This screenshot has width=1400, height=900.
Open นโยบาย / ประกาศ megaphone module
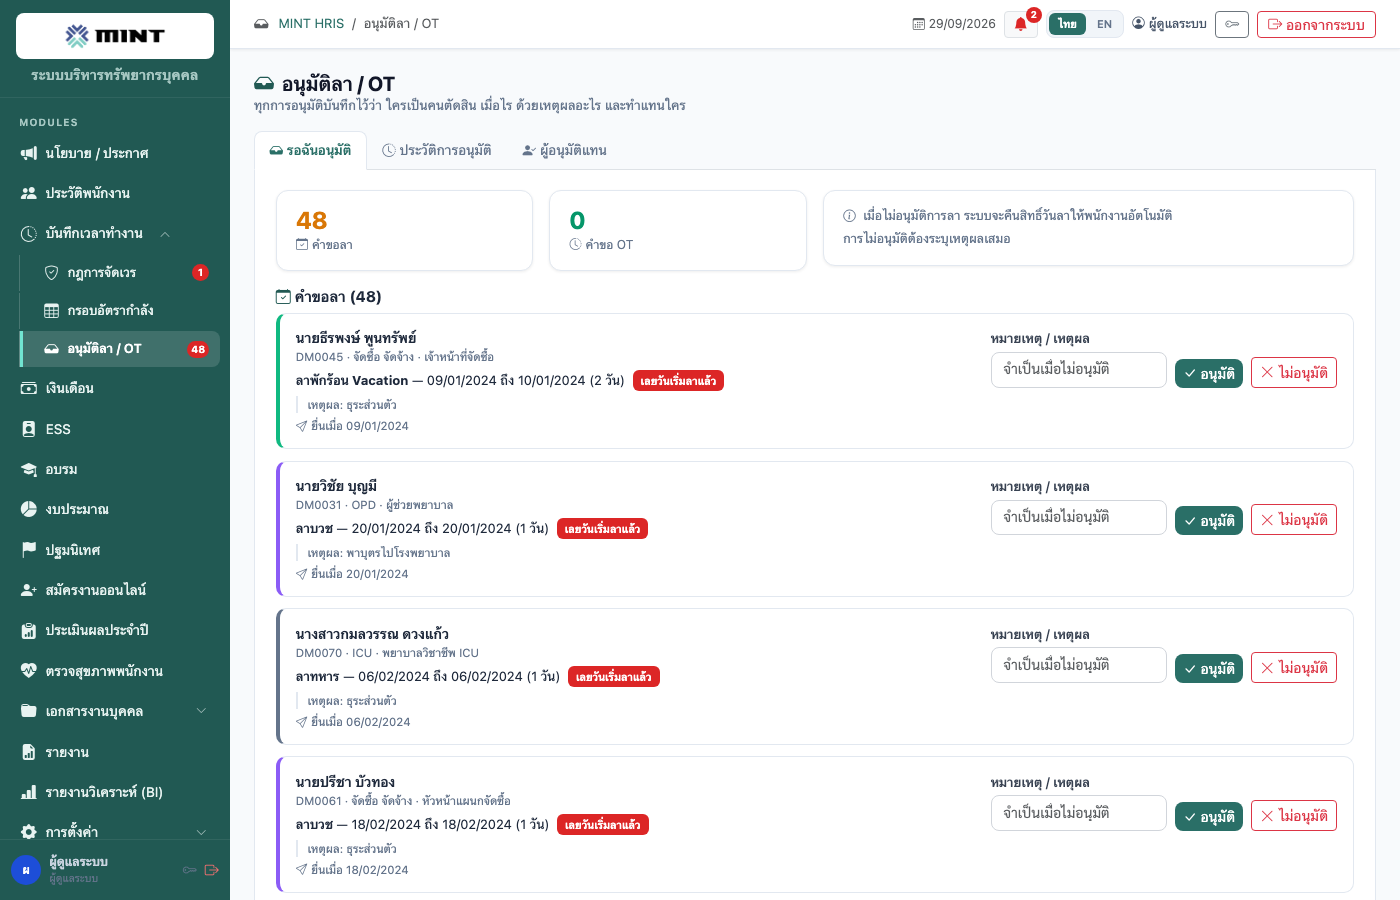point(115,153)
